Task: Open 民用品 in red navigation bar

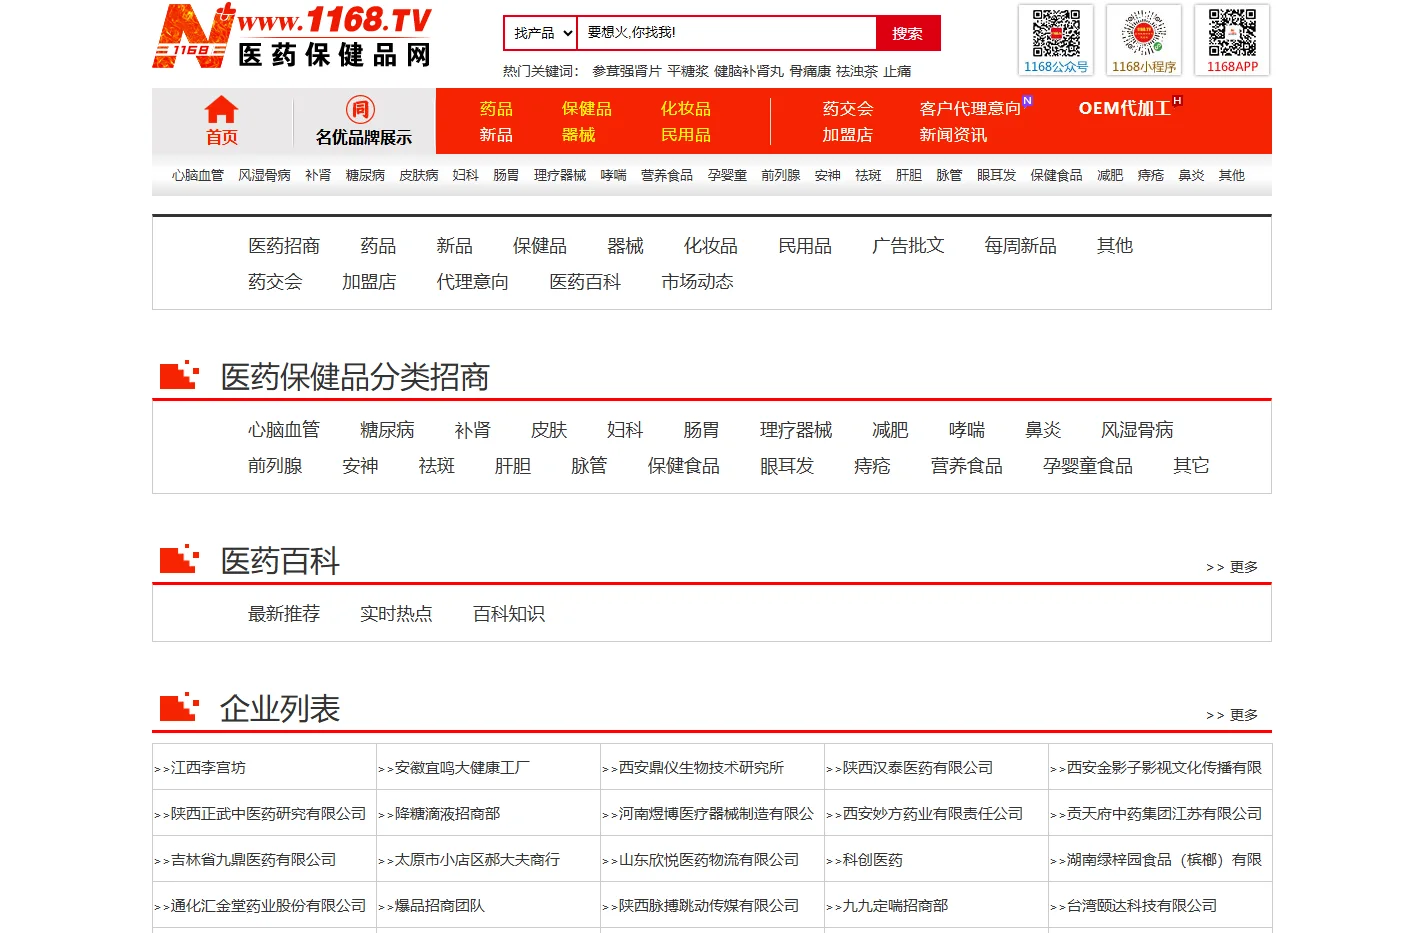Action: pos(686,134)
